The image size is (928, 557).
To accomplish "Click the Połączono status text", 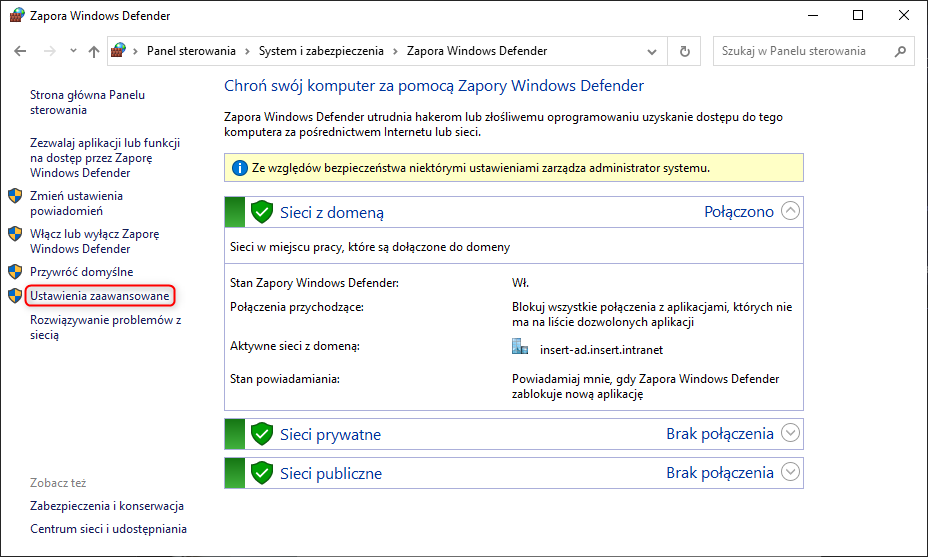I will 739,212.
